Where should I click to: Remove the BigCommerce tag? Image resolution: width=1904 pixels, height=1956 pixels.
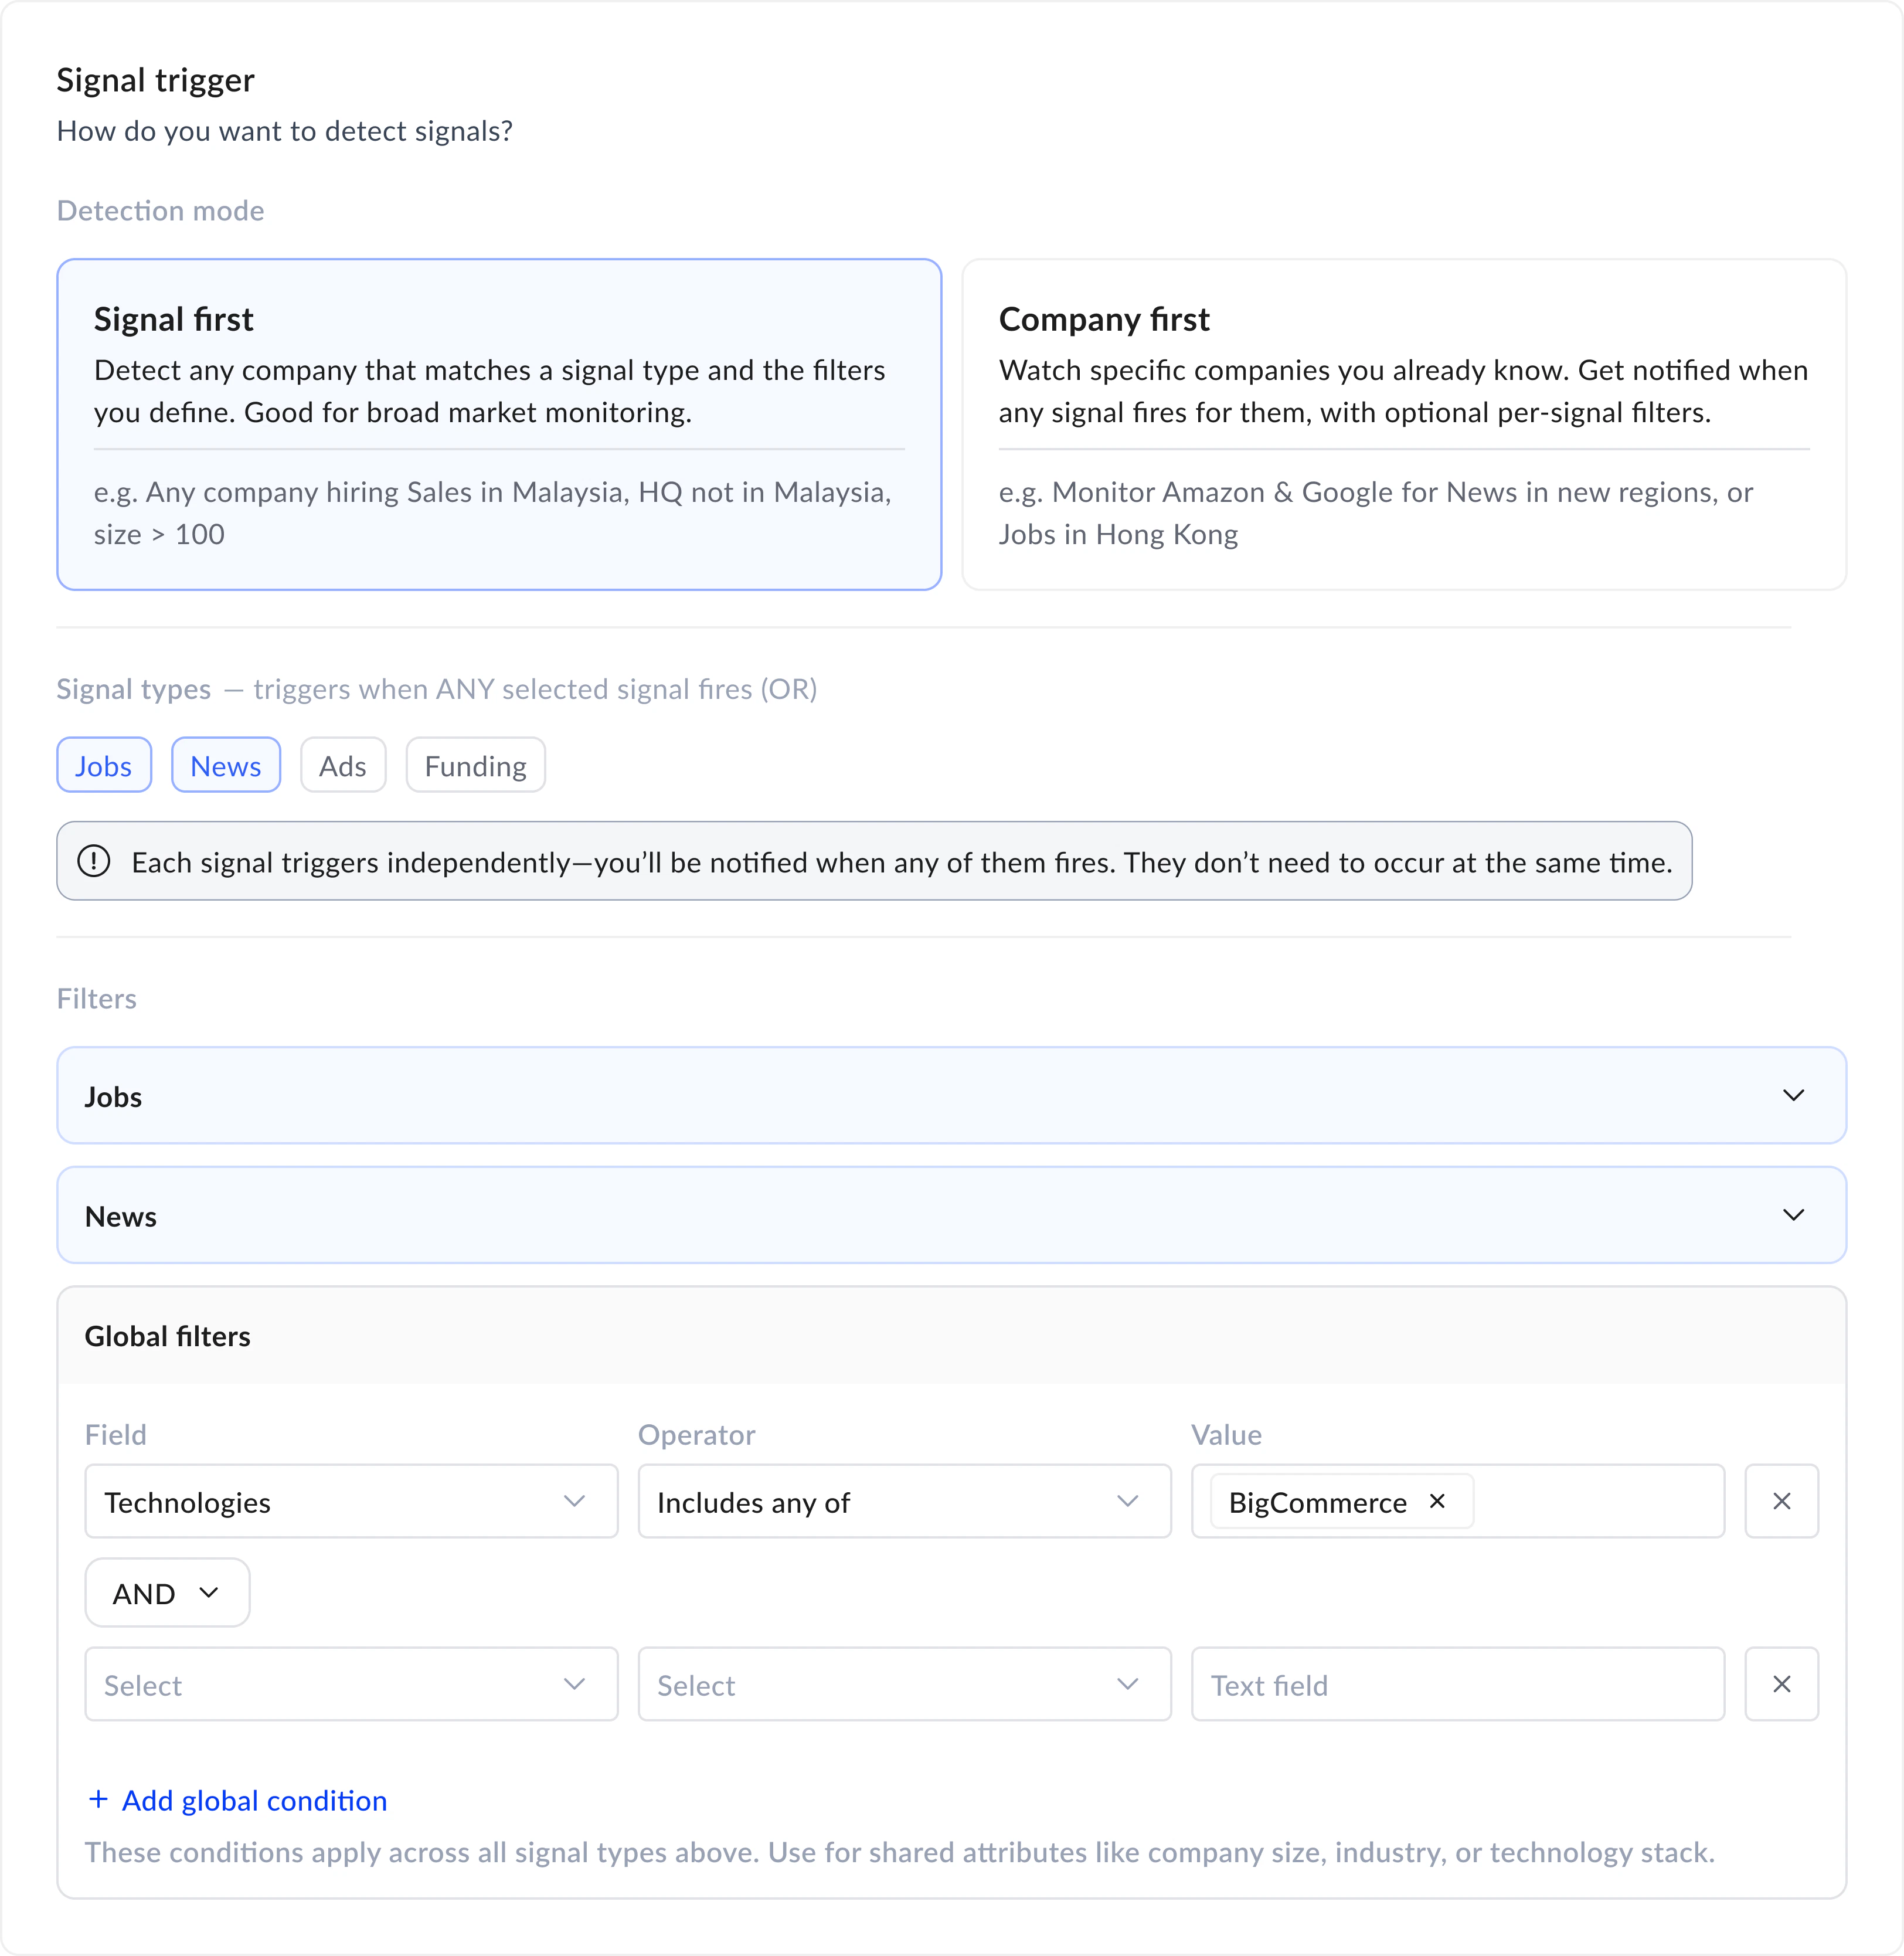(1437, 1501)
